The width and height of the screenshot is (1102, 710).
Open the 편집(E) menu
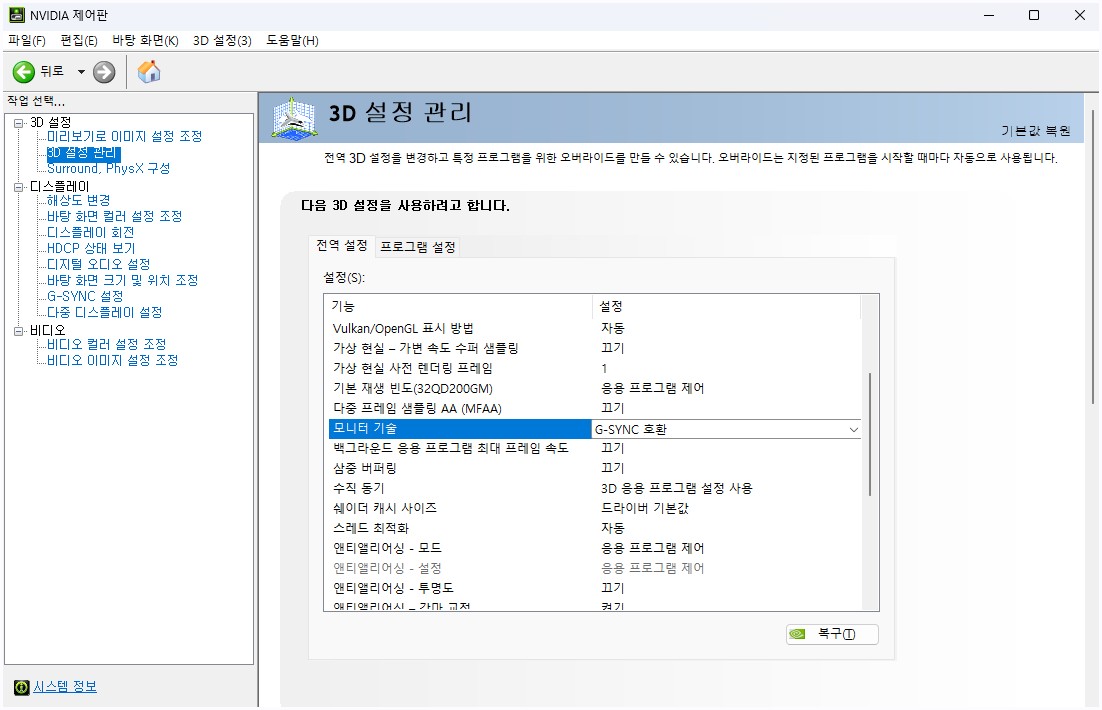[x=79, y=41]
